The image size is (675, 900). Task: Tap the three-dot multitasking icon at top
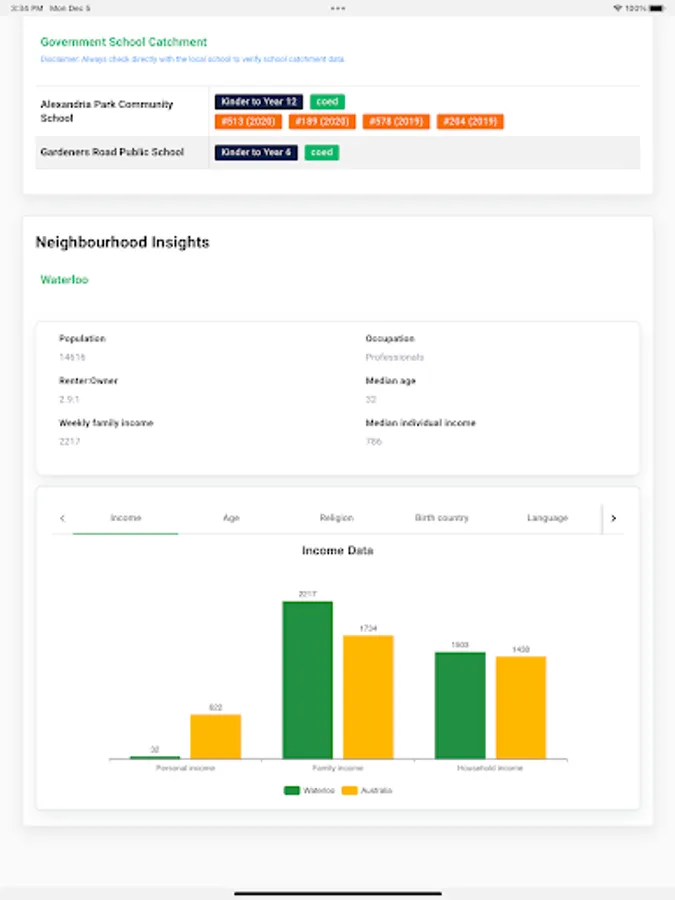coord(338,8)
